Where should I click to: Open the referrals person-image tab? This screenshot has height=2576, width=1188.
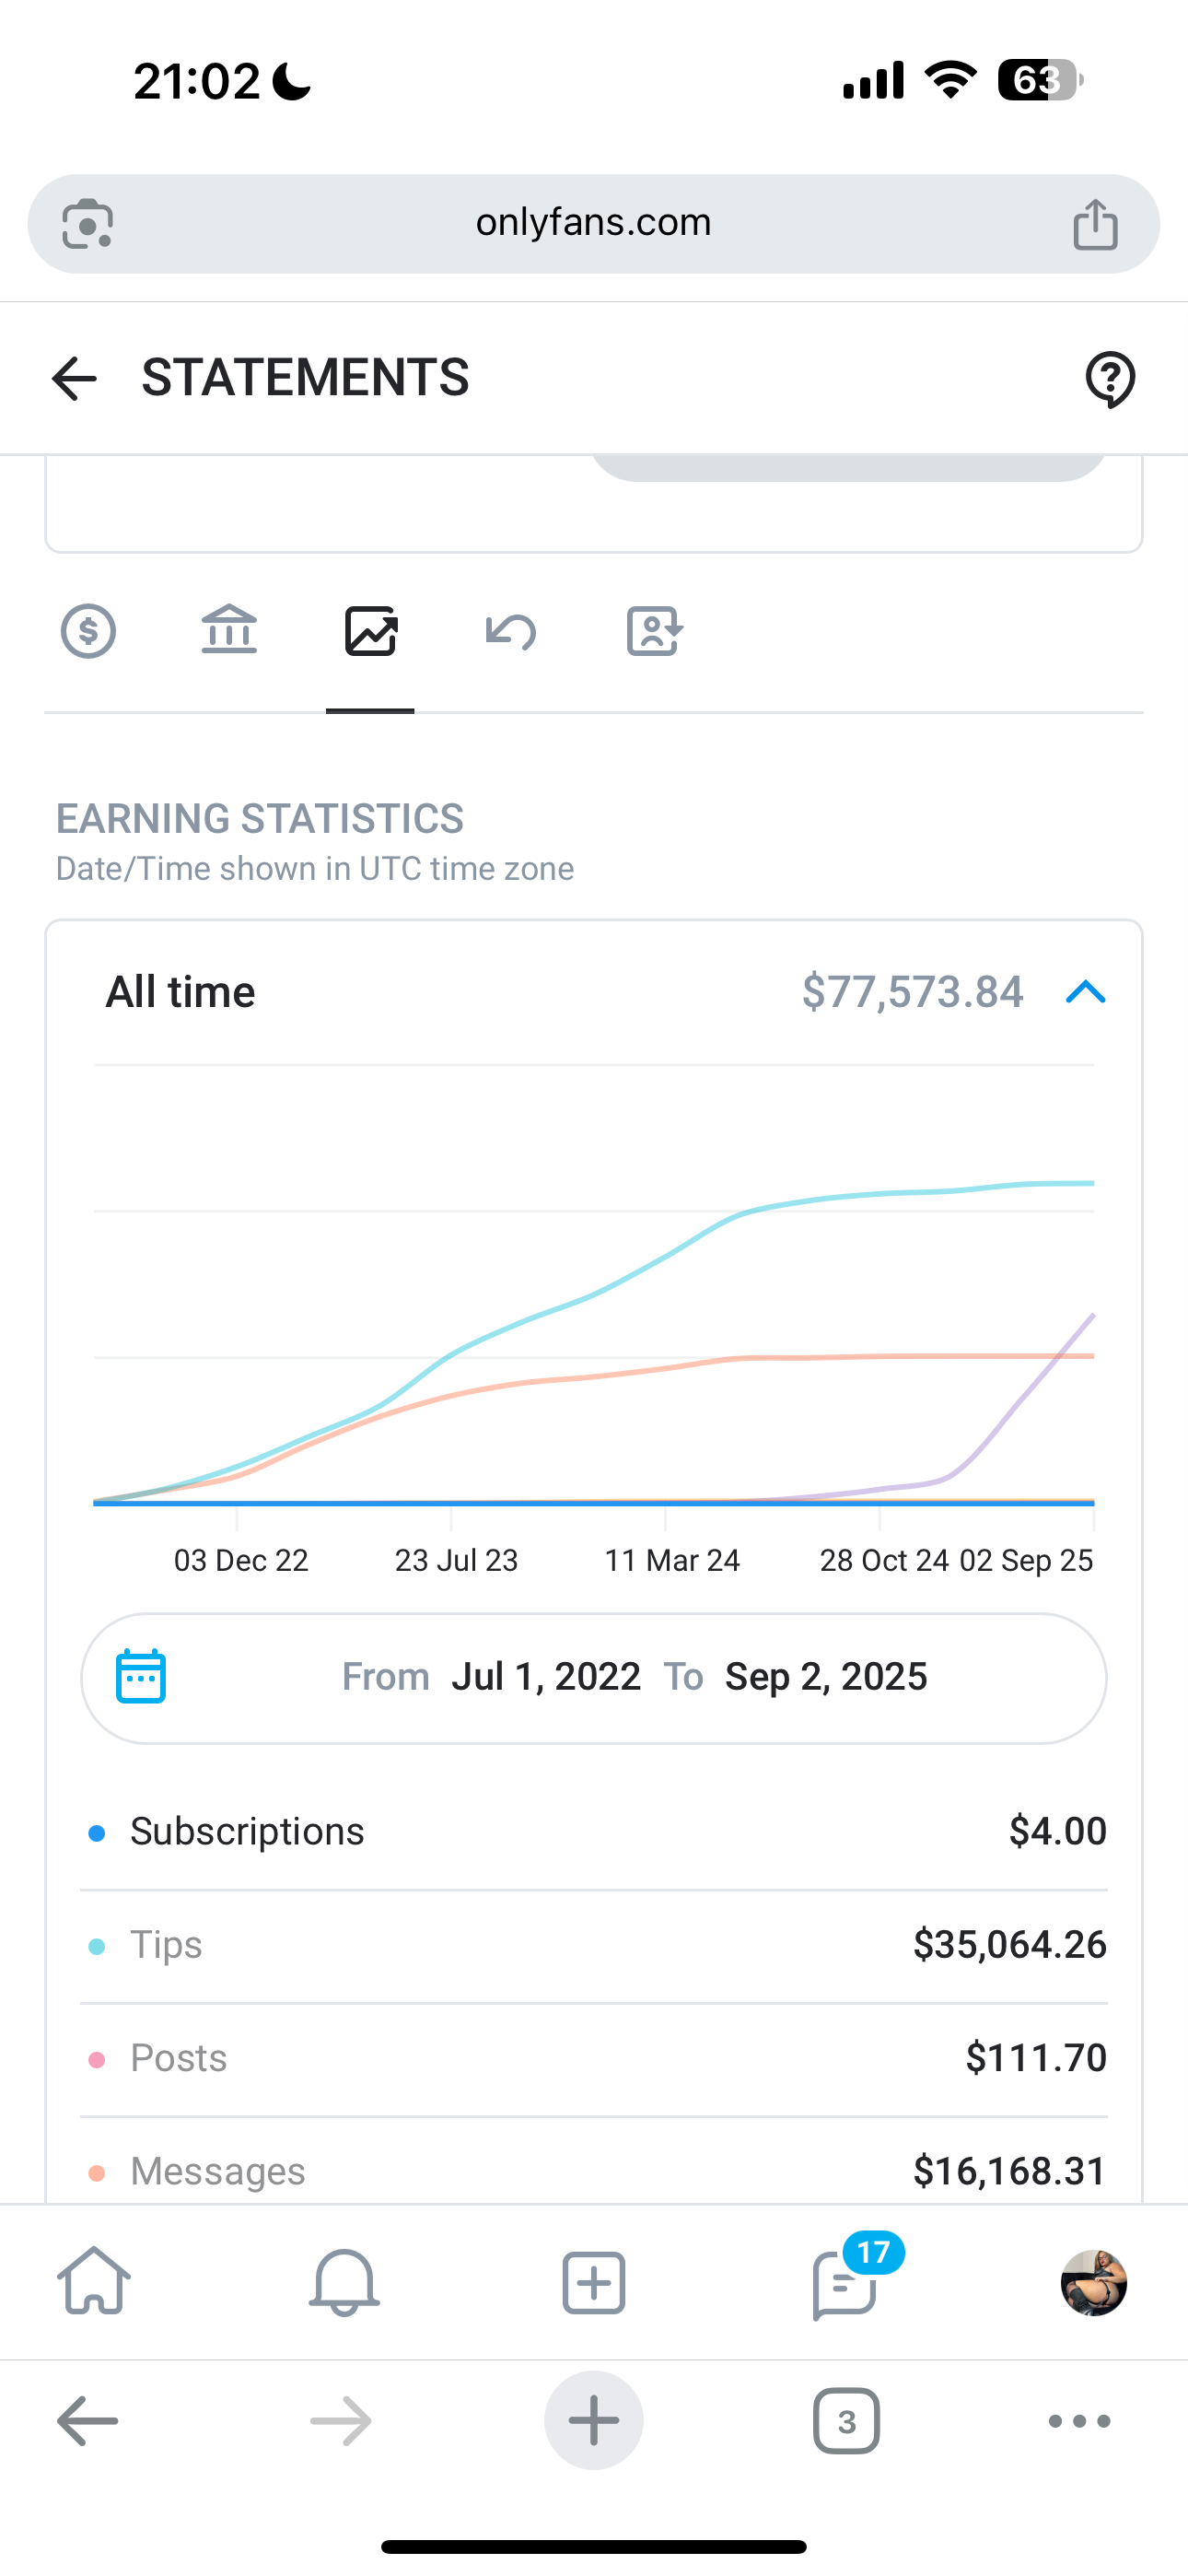[654, 632]
